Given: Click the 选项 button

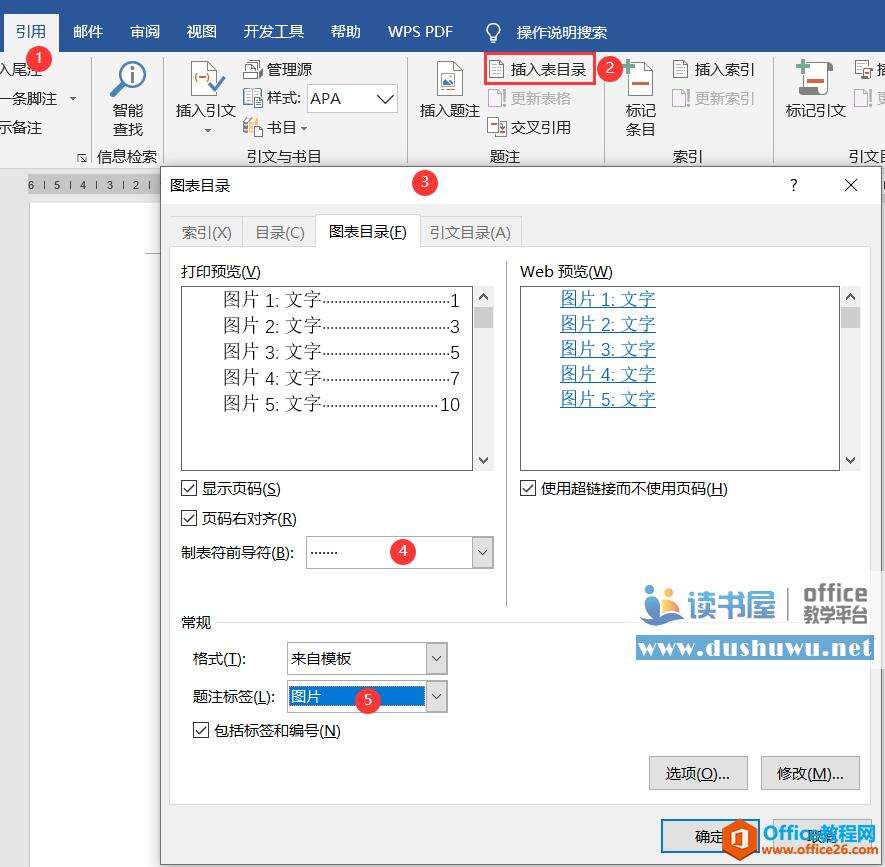Looking at the screenshot, I should tap(698, 772).
